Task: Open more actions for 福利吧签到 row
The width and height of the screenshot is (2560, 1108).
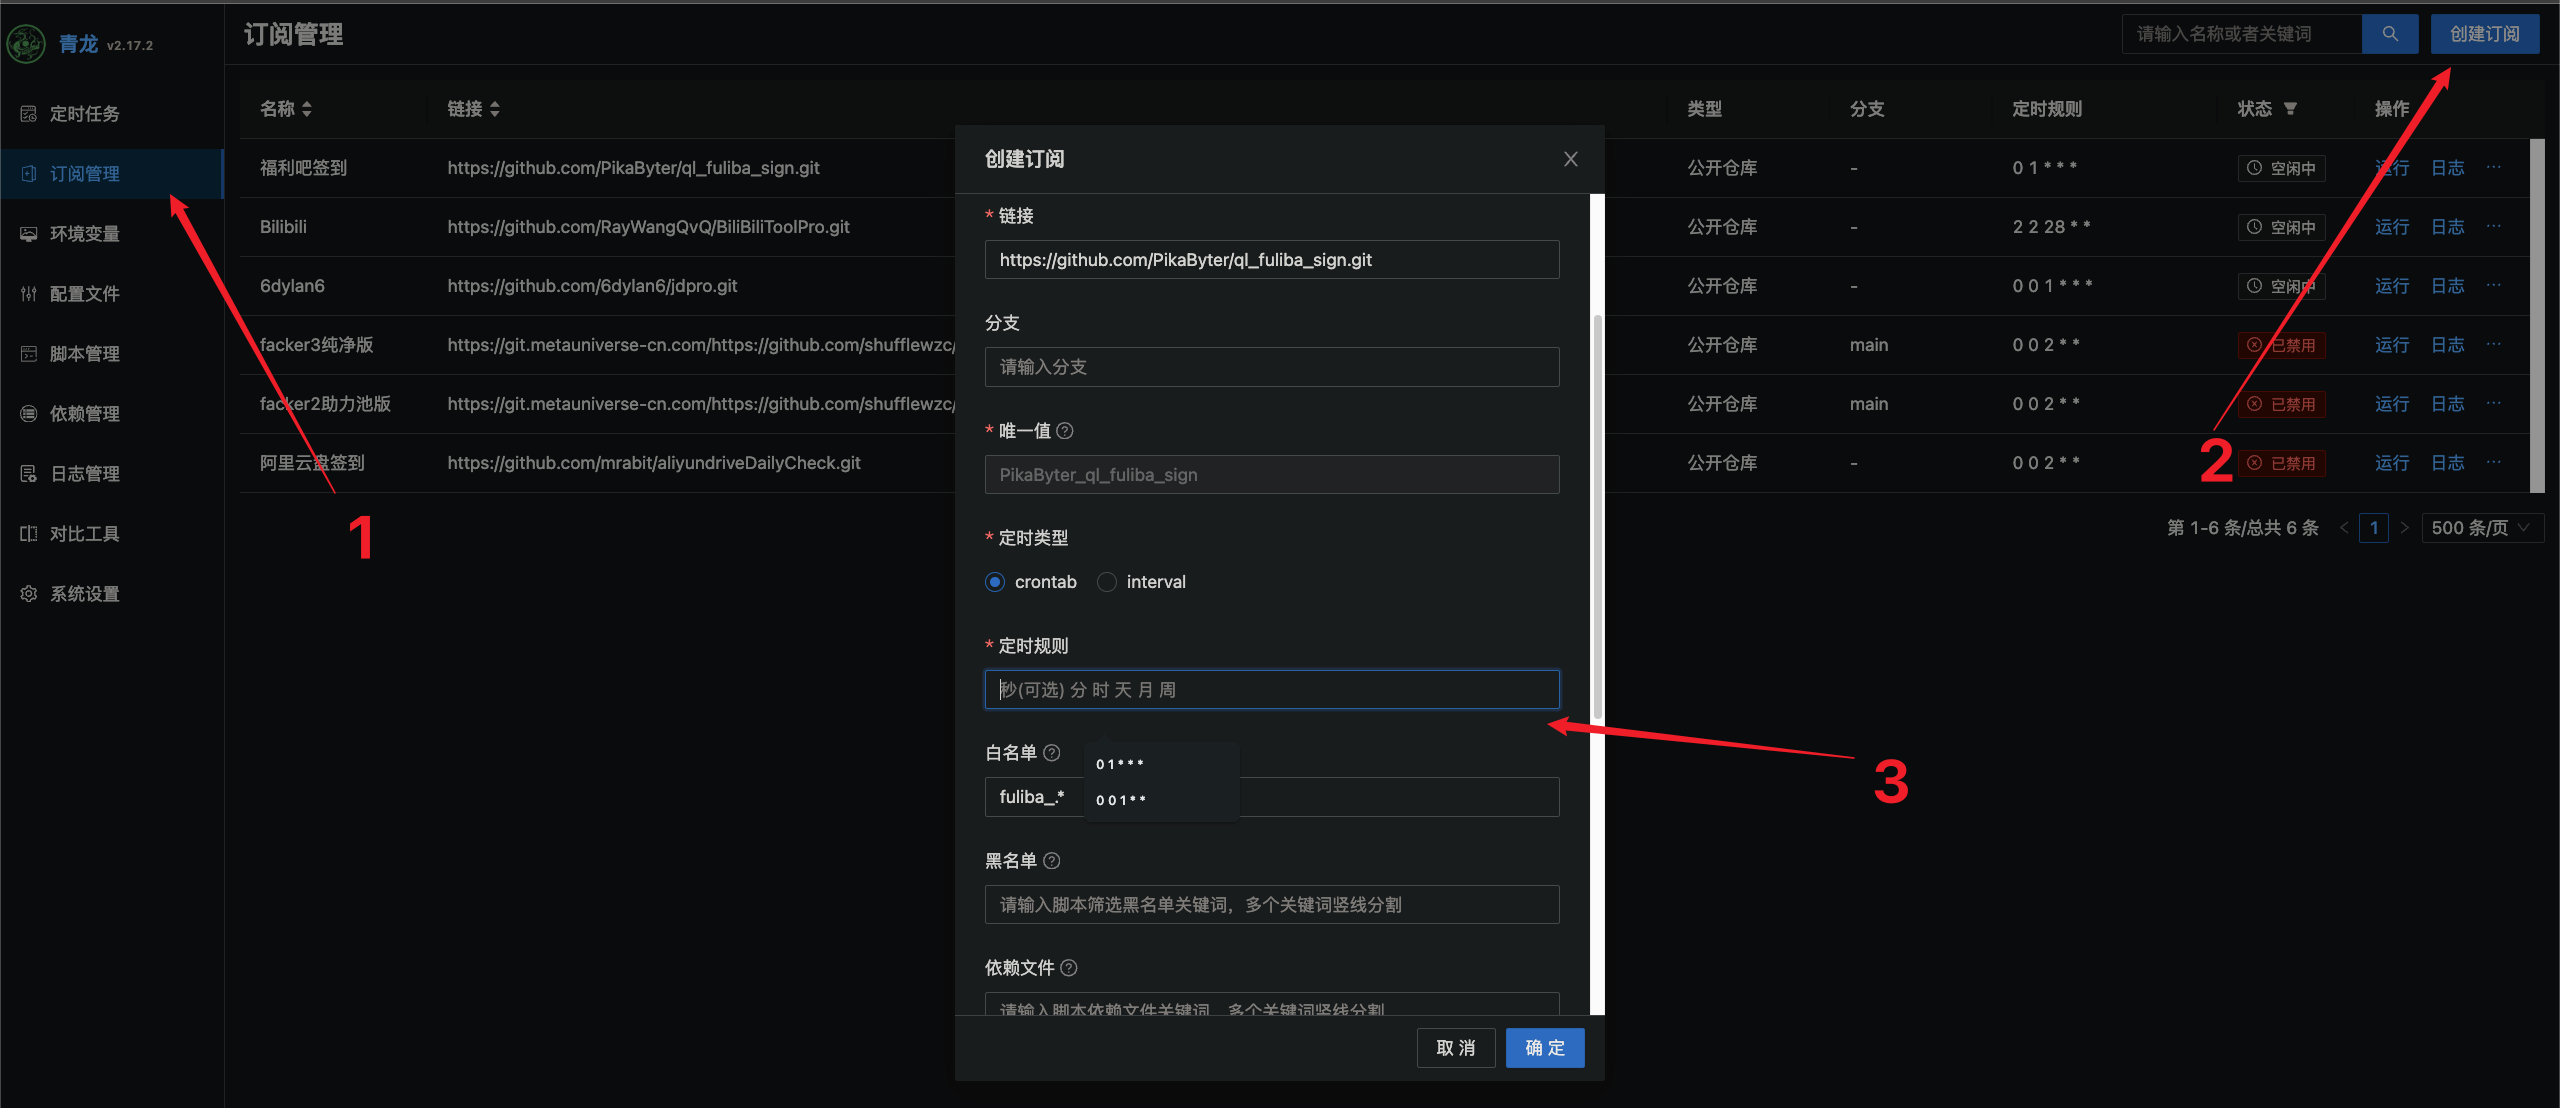Action: (2494, 168)
